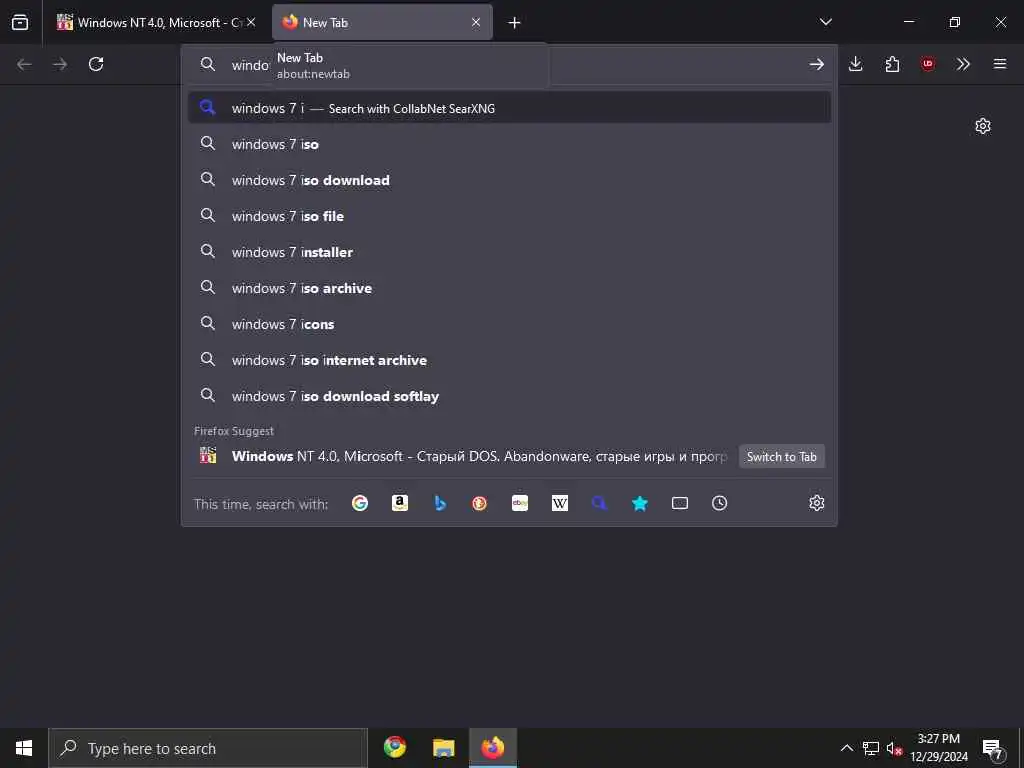Open File Explorer from the taskbar
Screen dimensions: 1024x768
point(443,748)
